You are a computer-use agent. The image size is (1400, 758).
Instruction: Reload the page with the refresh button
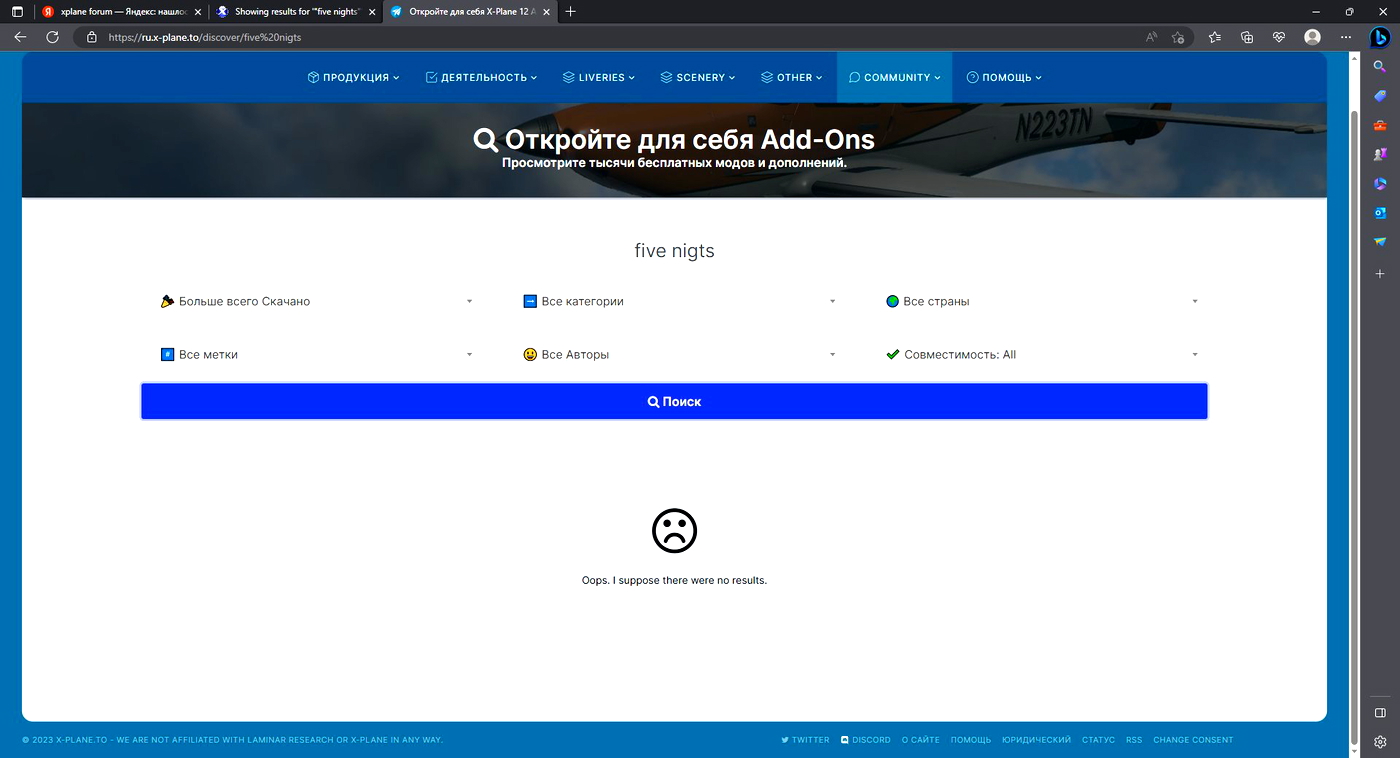pyautogui.click(x=52, y=37)
